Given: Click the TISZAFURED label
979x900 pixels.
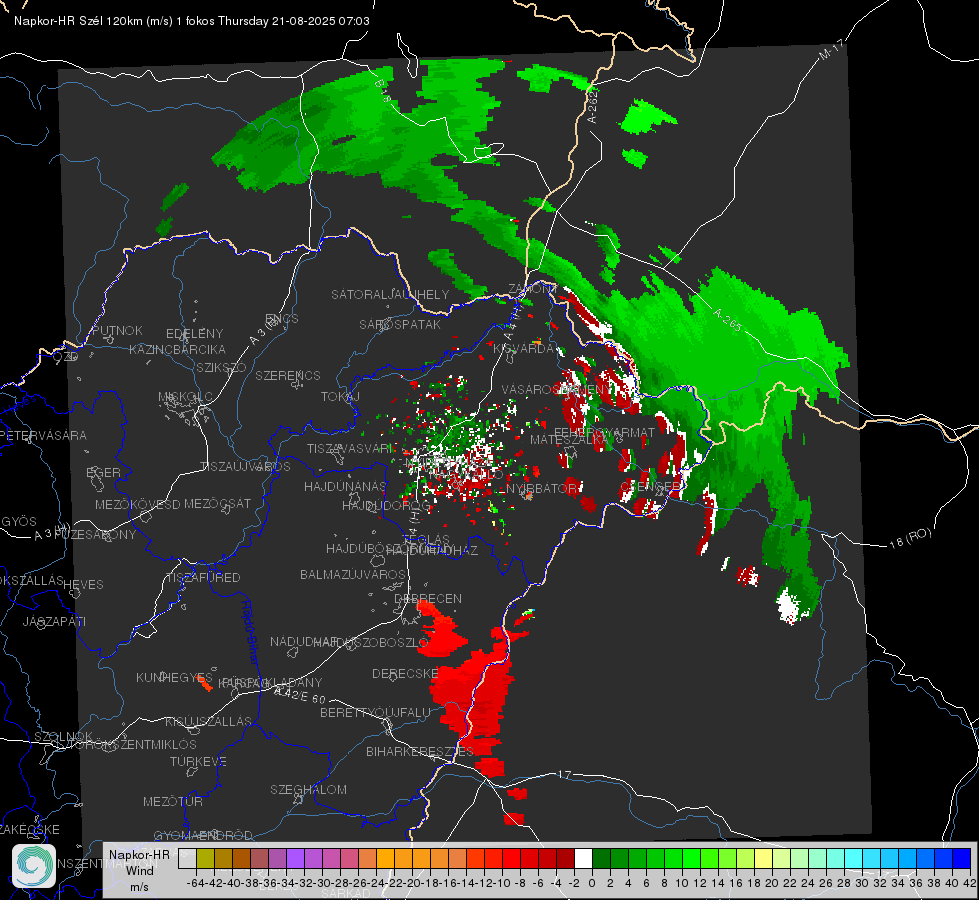Looking at the screenshot, I should (203, 577).
